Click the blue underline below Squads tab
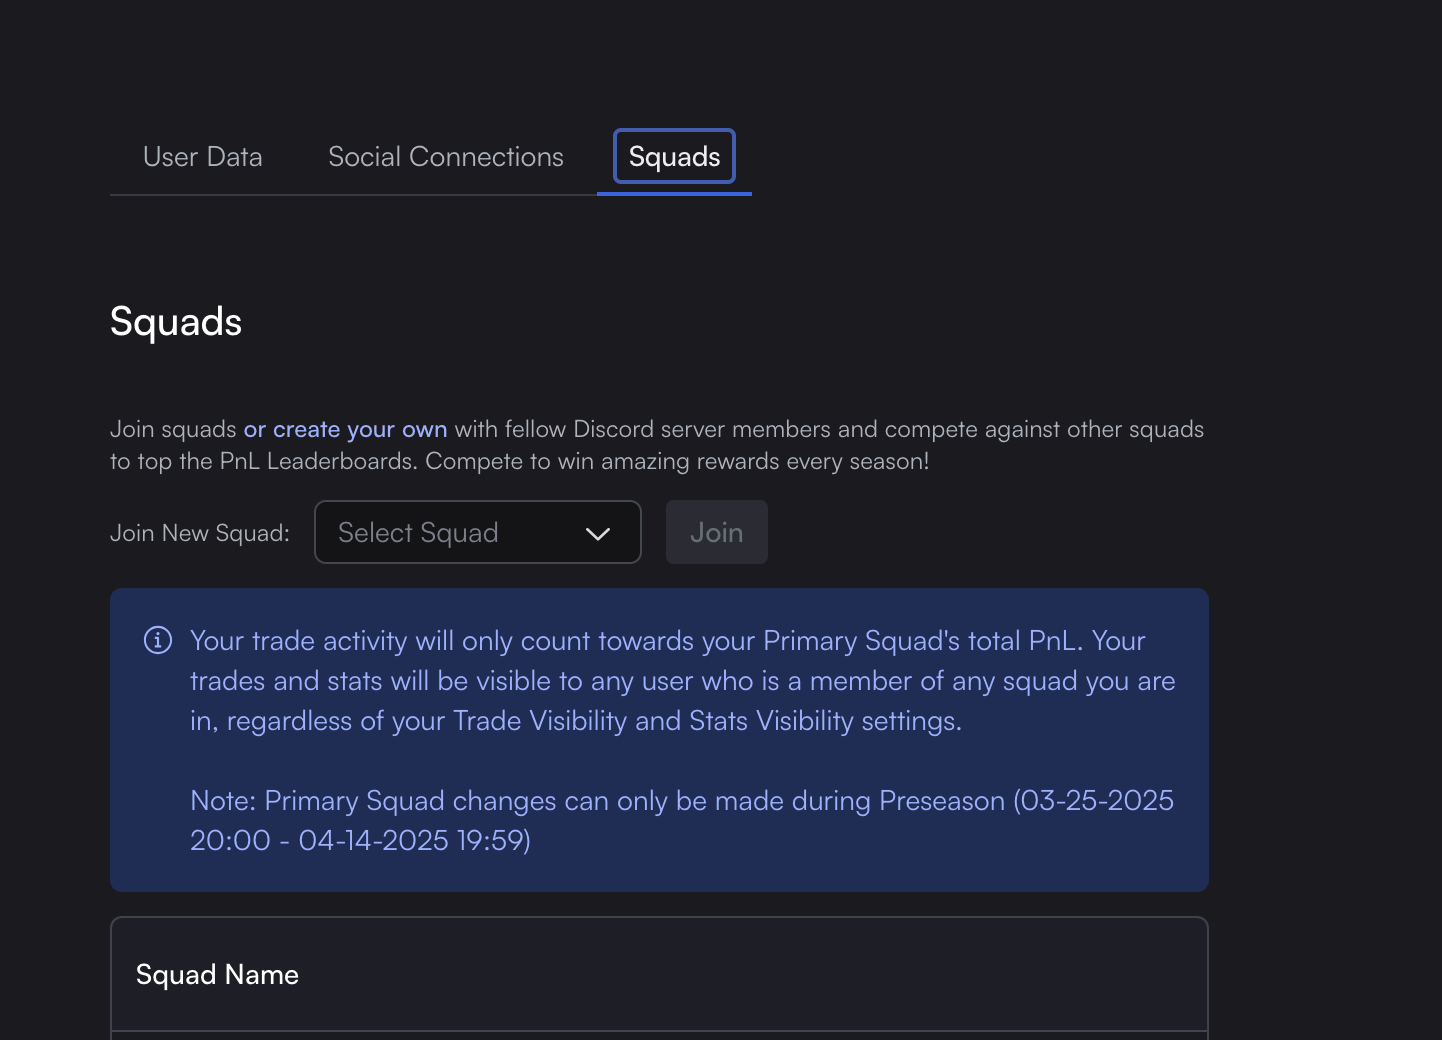 (x=674, y=193)
